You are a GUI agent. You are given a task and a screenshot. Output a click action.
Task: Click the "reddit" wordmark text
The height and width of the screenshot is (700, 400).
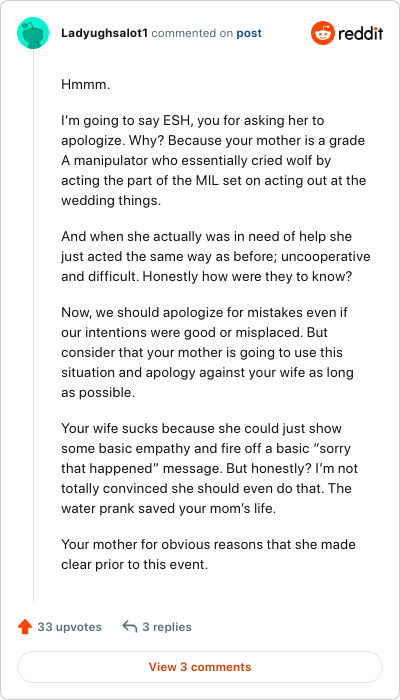tap(361, 33)
